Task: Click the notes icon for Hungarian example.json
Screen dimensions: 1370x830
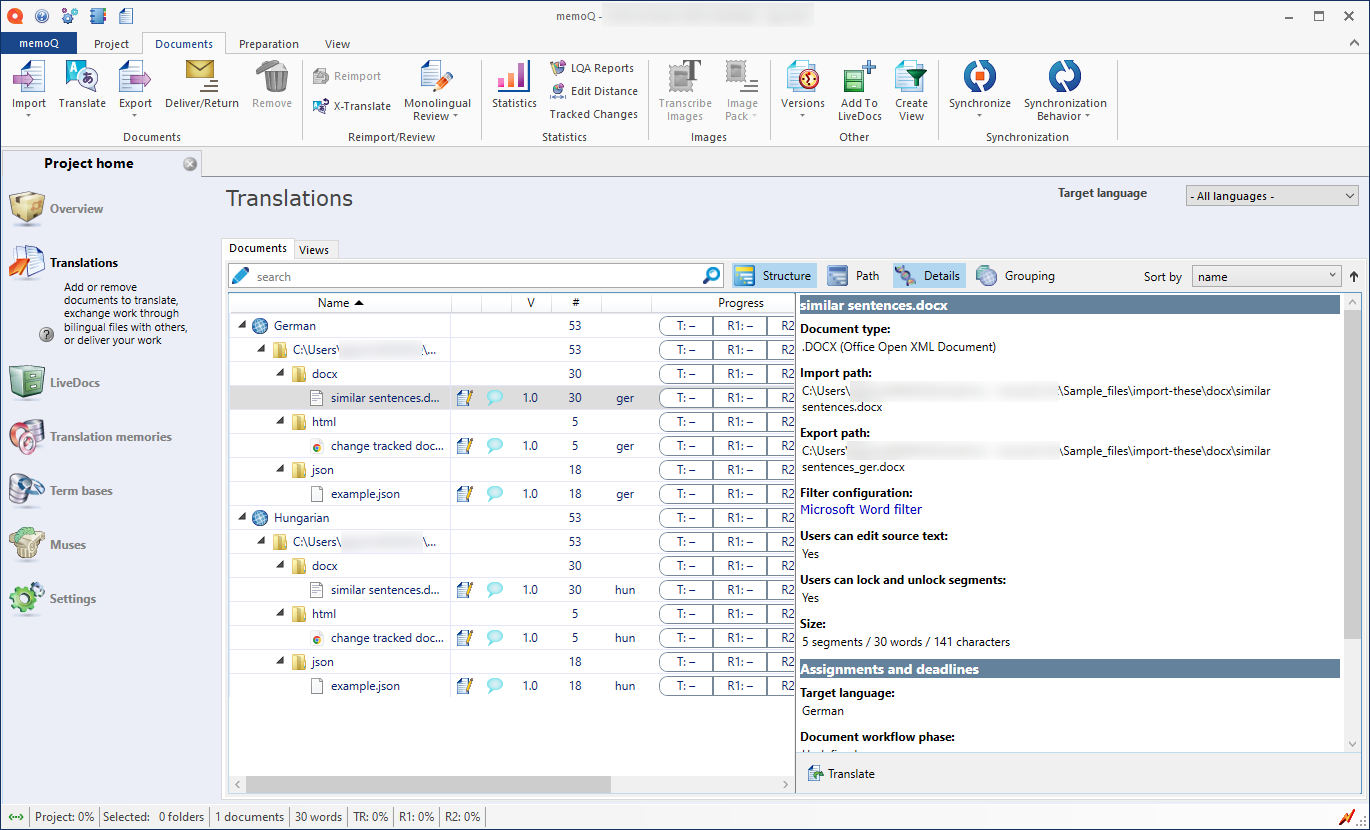Action: click(464, 686)
